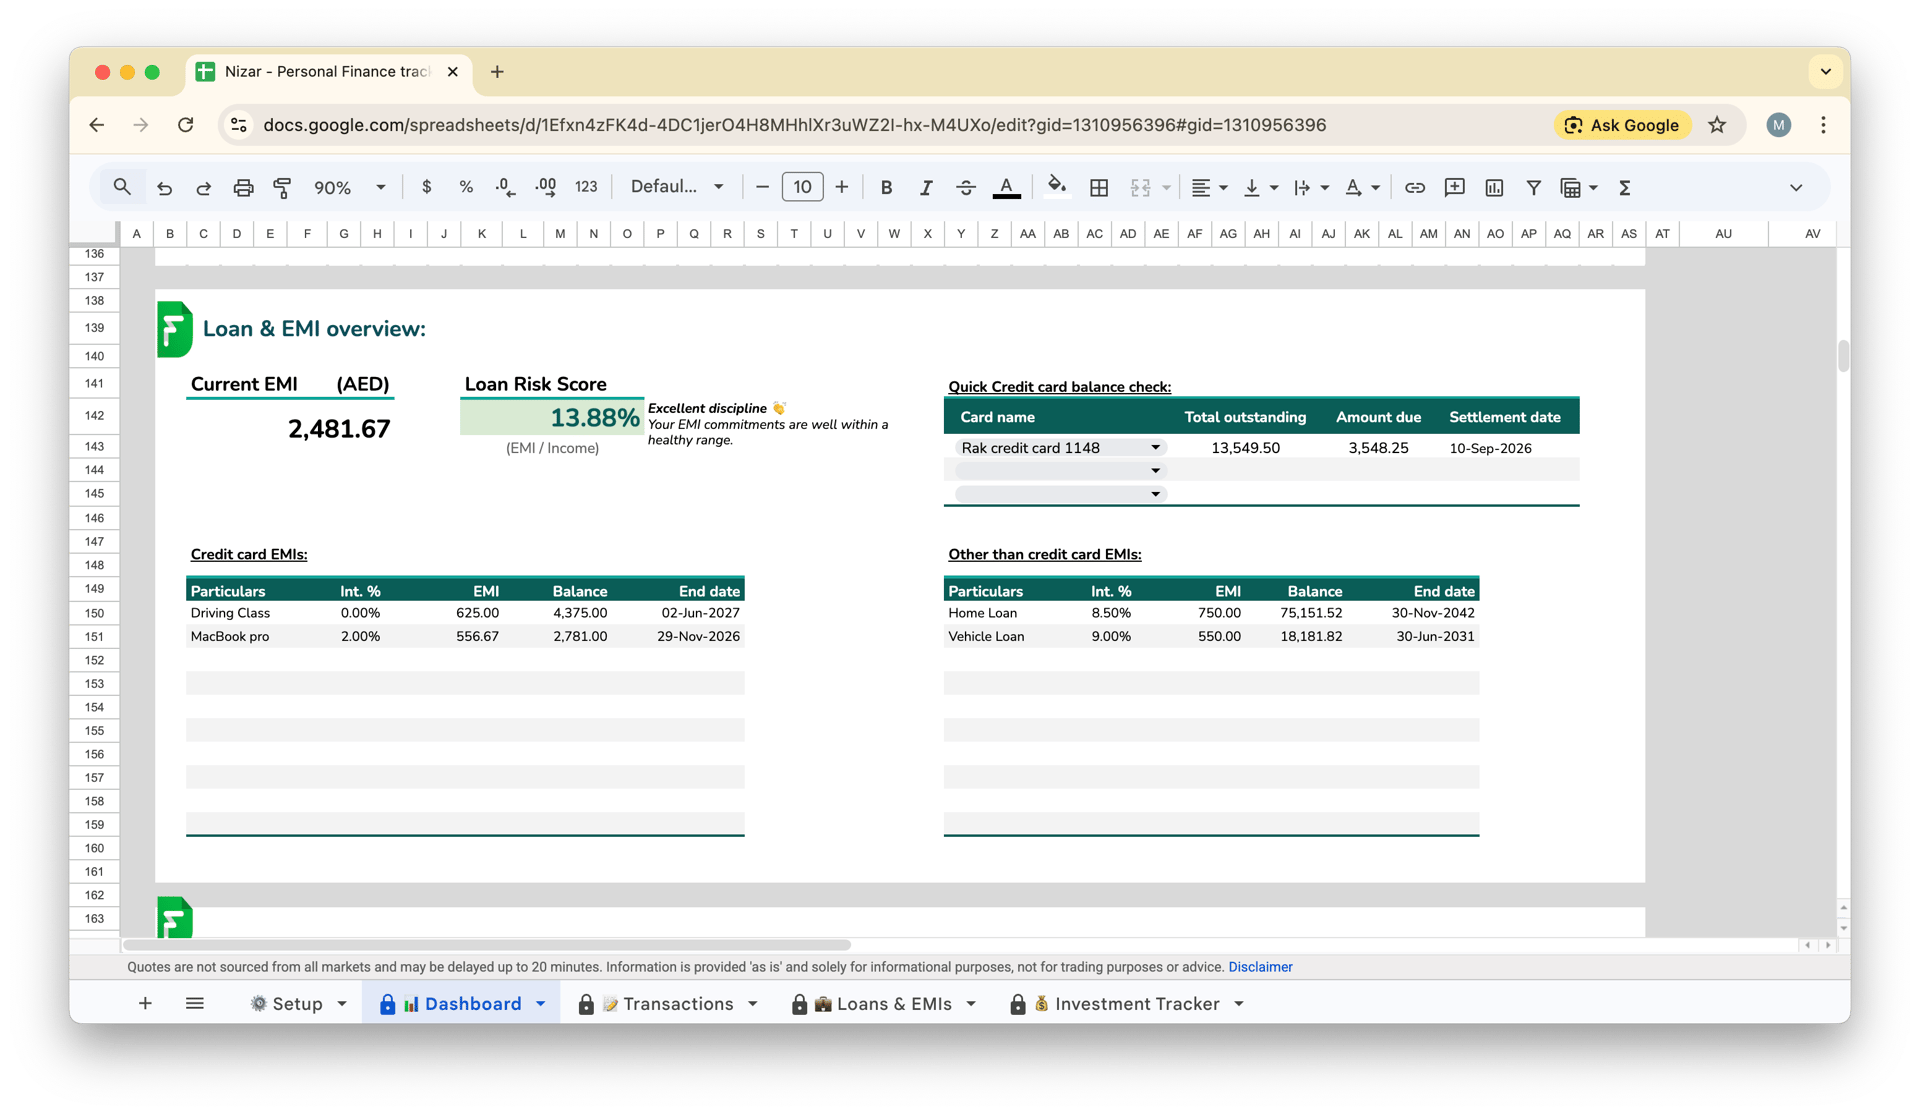
Task: Click the borders icon
Action: pyautogui.click(x=1098, y=187)
